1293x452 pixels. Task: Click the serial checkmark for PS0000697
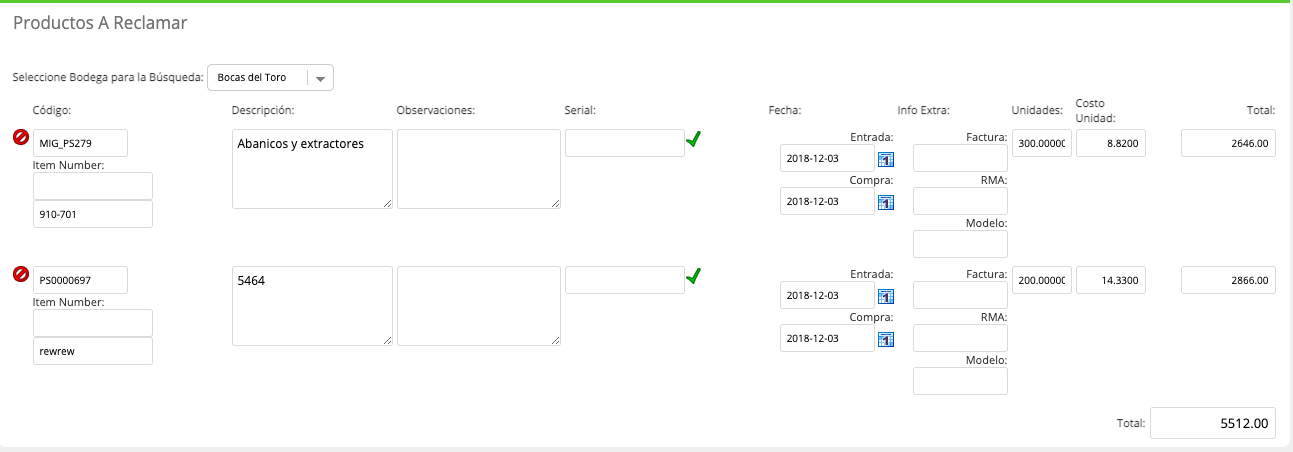point(693,276)
